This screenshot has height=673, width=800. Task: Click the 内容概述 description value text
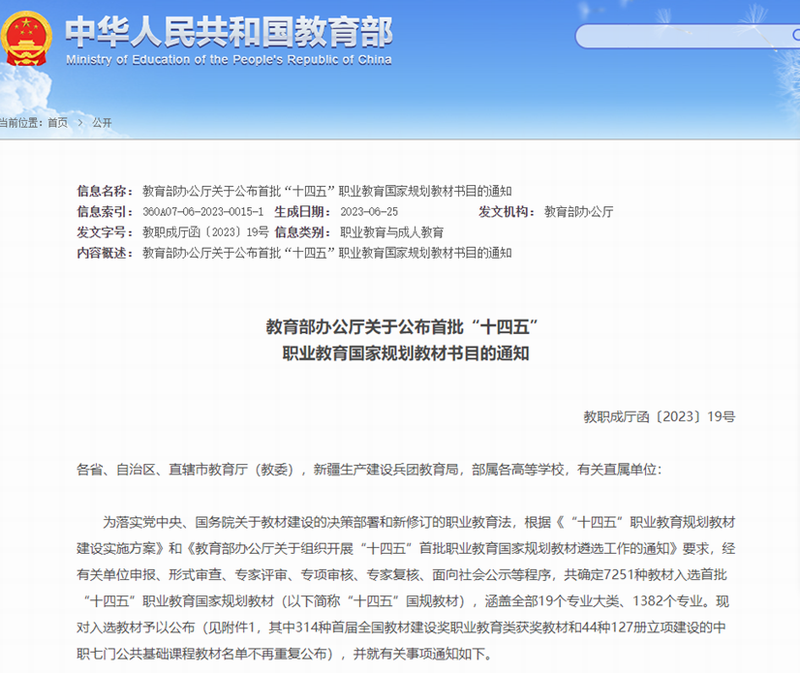pos(327,253)
